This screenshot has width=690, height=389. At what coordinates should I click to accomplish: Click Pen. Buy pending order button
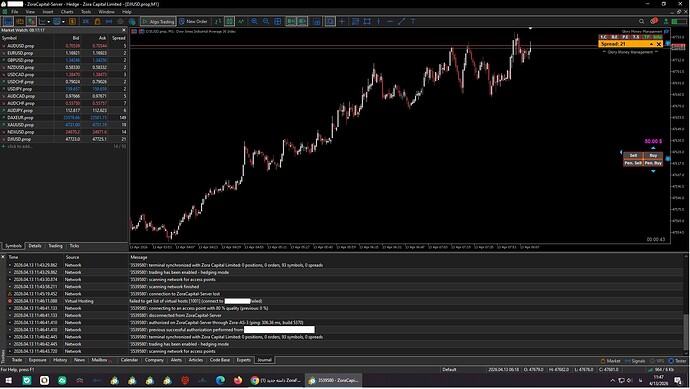(x=653, y=163)
